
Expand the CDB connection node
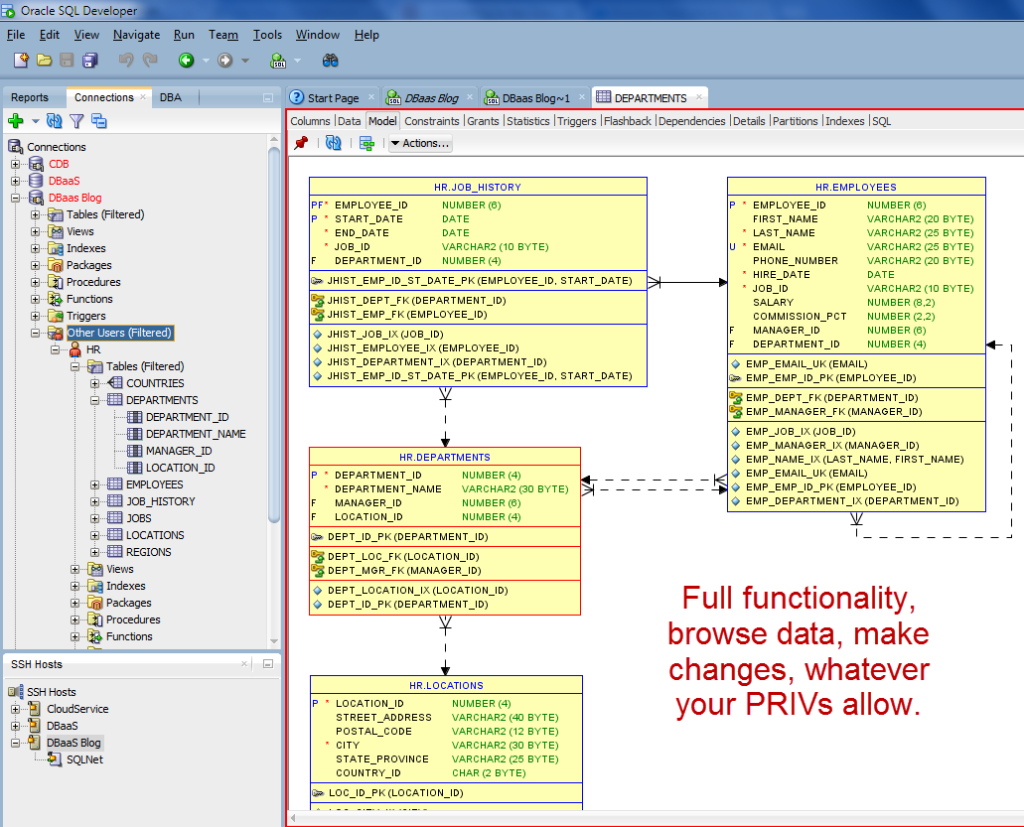tap(16, 164)
